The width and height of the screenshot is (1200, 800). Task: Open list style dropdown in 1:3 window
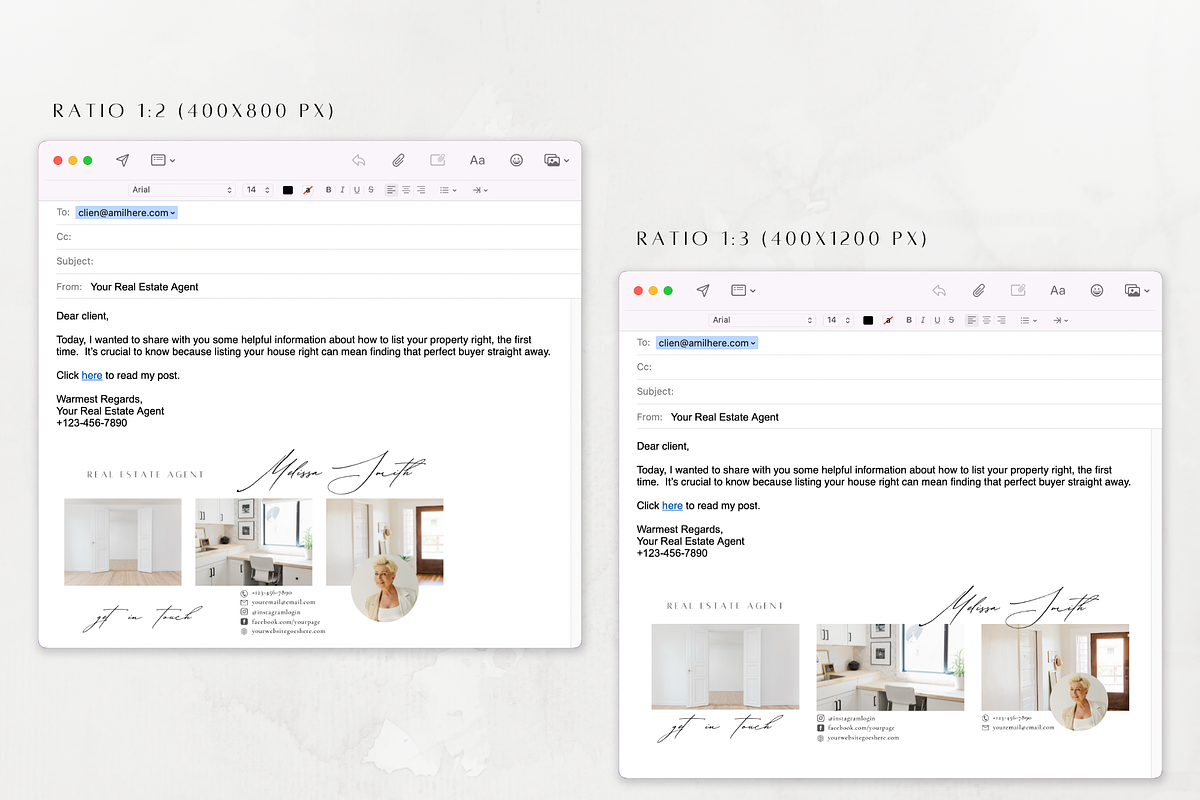pos(1028,320)
